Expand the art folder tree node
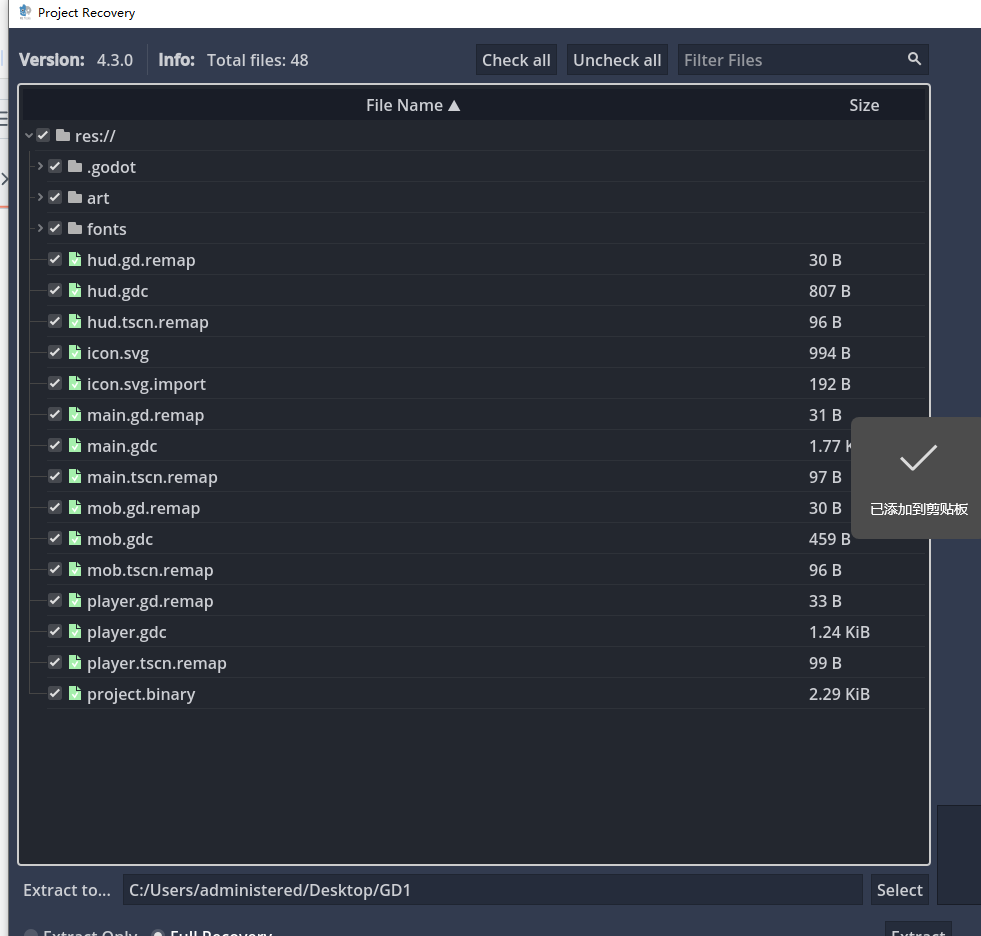 (40, 198)
